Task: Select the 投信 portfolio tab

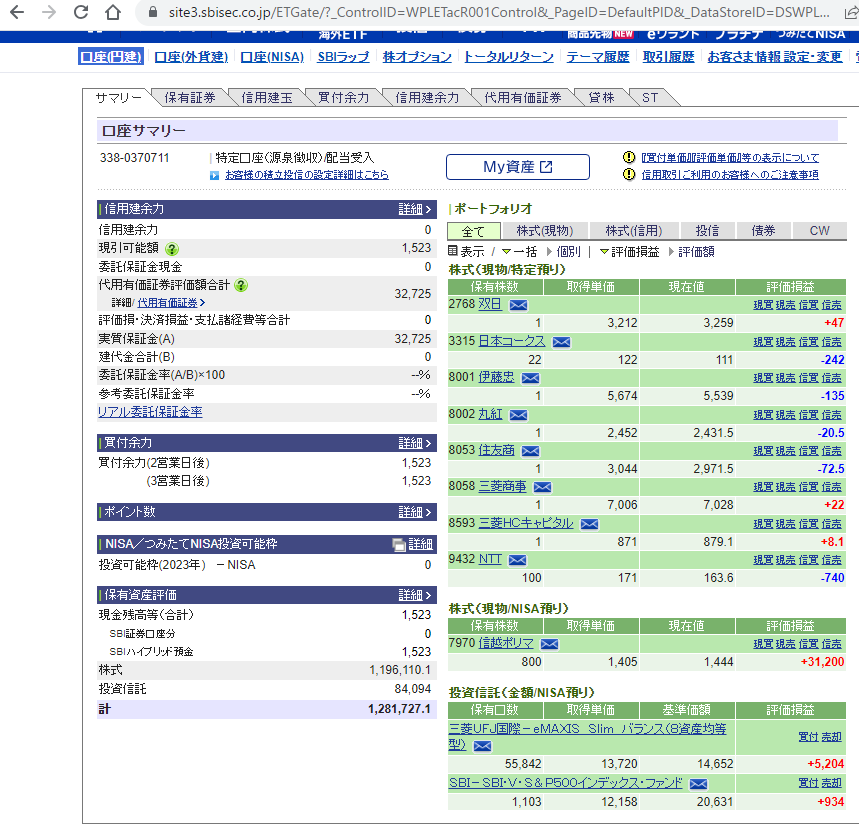Action: 707,231
